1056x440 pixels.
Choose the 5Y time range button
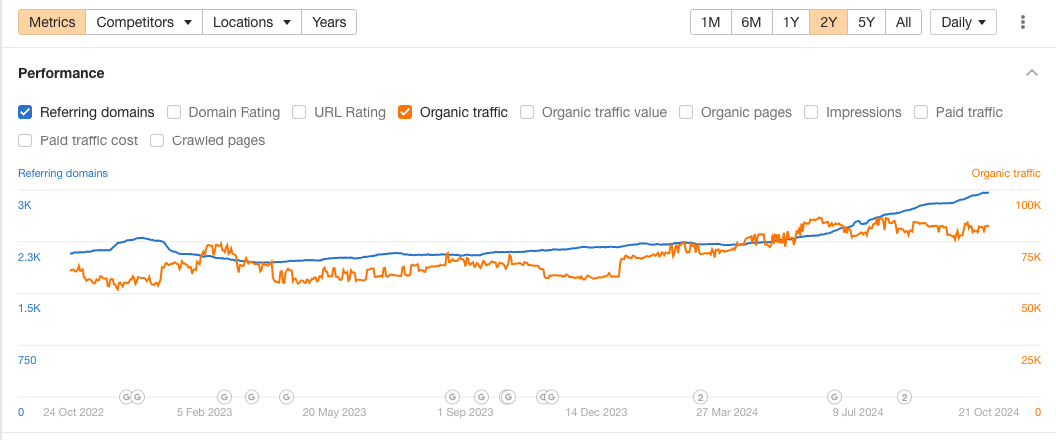pyautogui.click(x=866, y=22)
